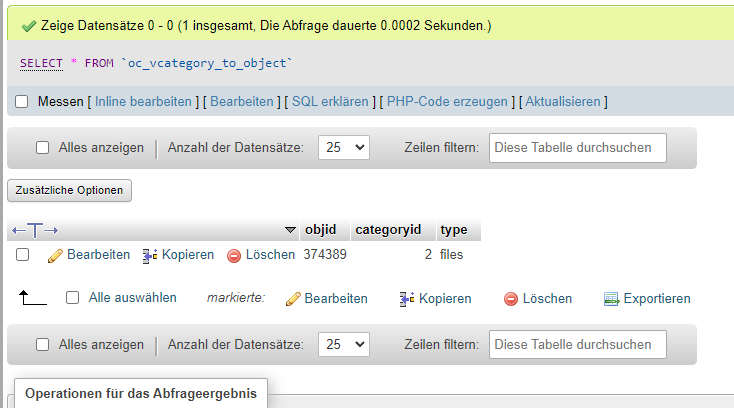This screenshot has height=408, width=734.
Task: Sort by the type column header
Action: pyautogui.click(x=454, y=230)
